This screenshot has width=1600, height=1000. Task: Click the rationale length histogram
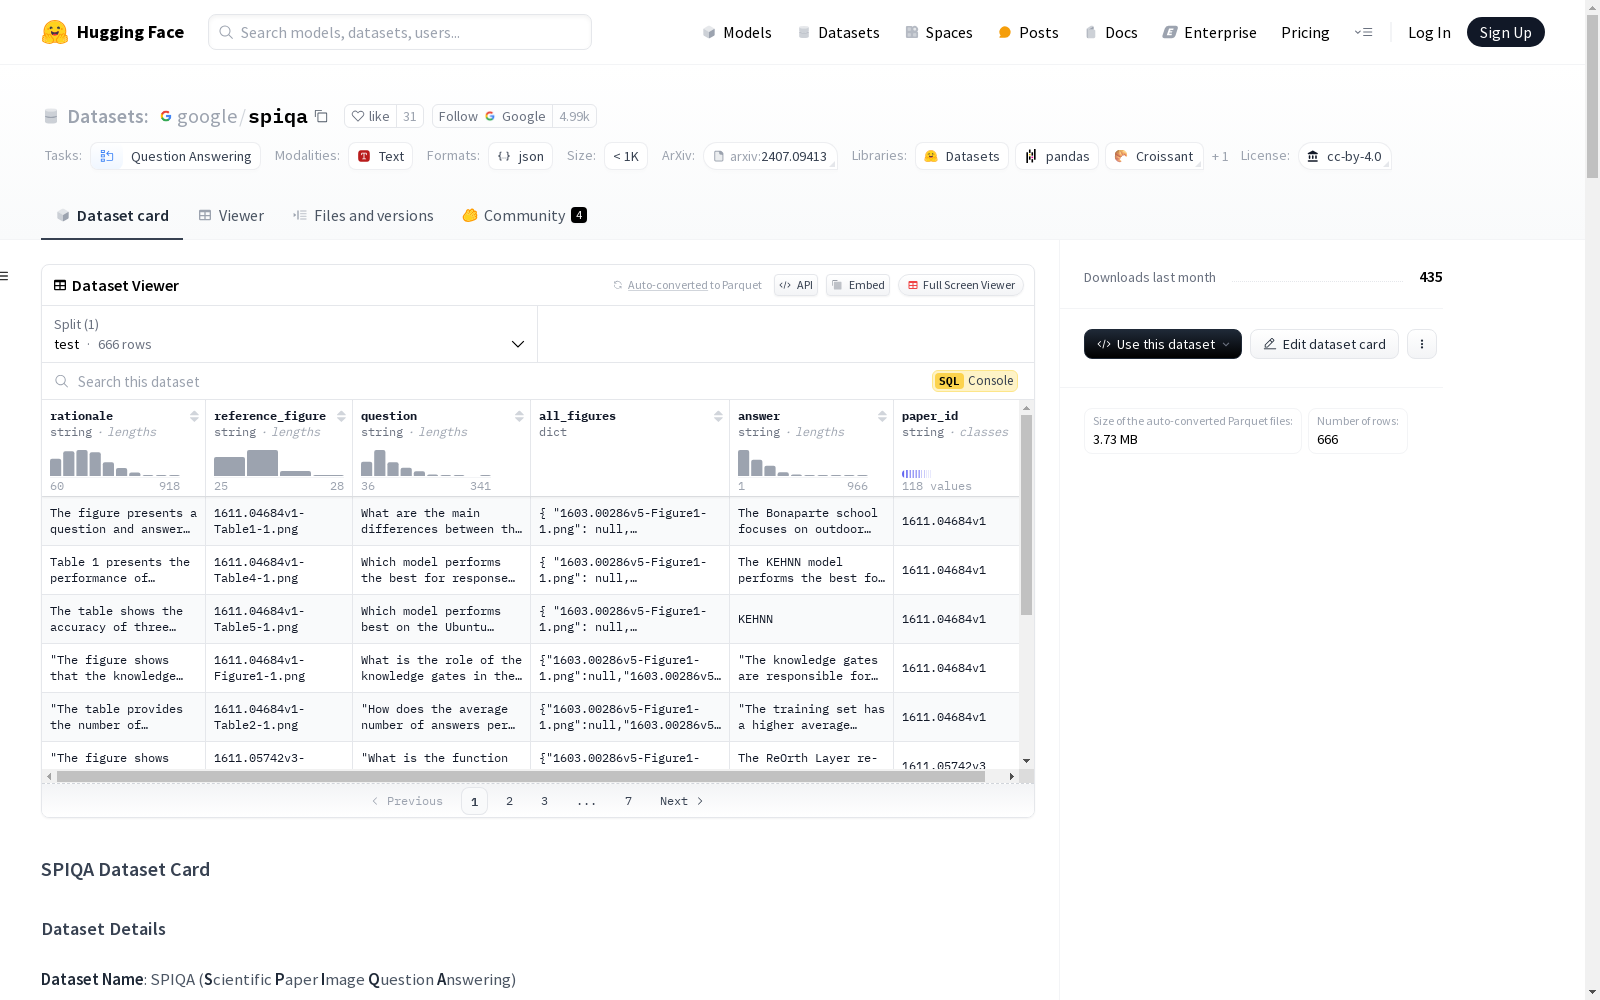(115, 462)
